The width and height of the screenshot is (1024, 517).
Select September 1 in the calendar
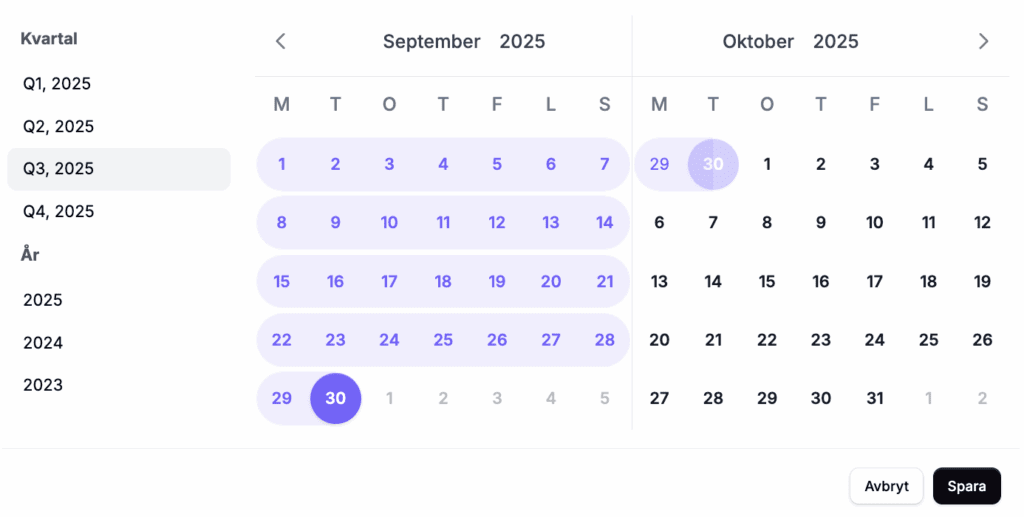pos(282,165)
